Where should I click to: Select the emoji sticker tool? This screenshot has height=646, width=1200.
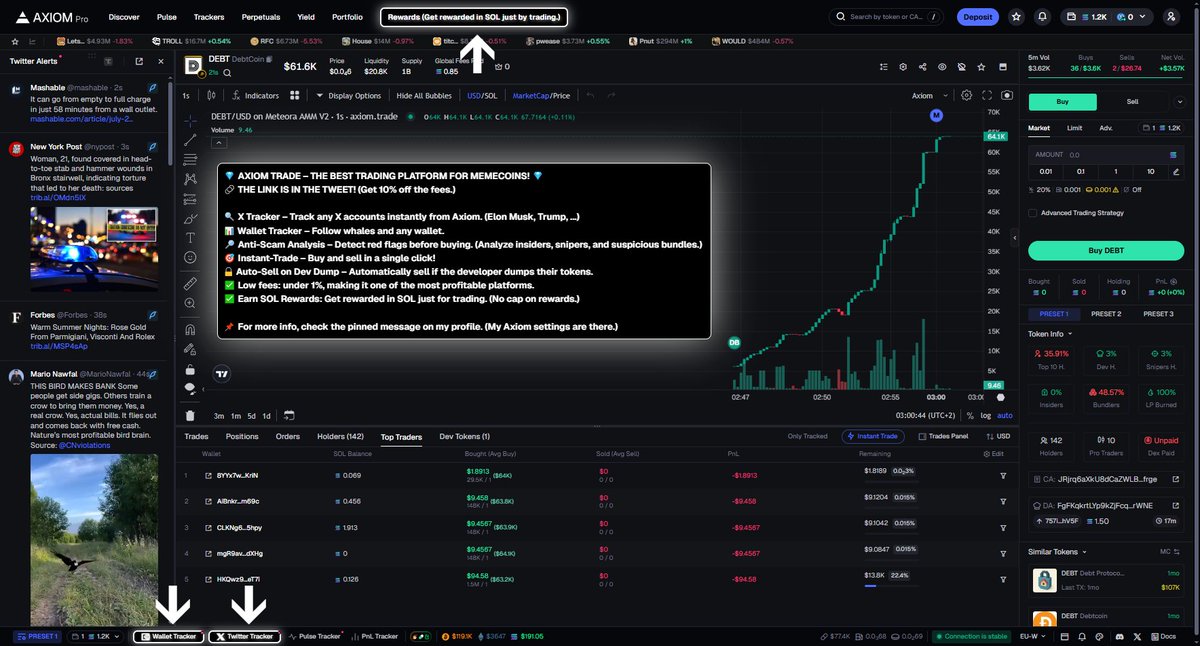[x=190, y=257]
